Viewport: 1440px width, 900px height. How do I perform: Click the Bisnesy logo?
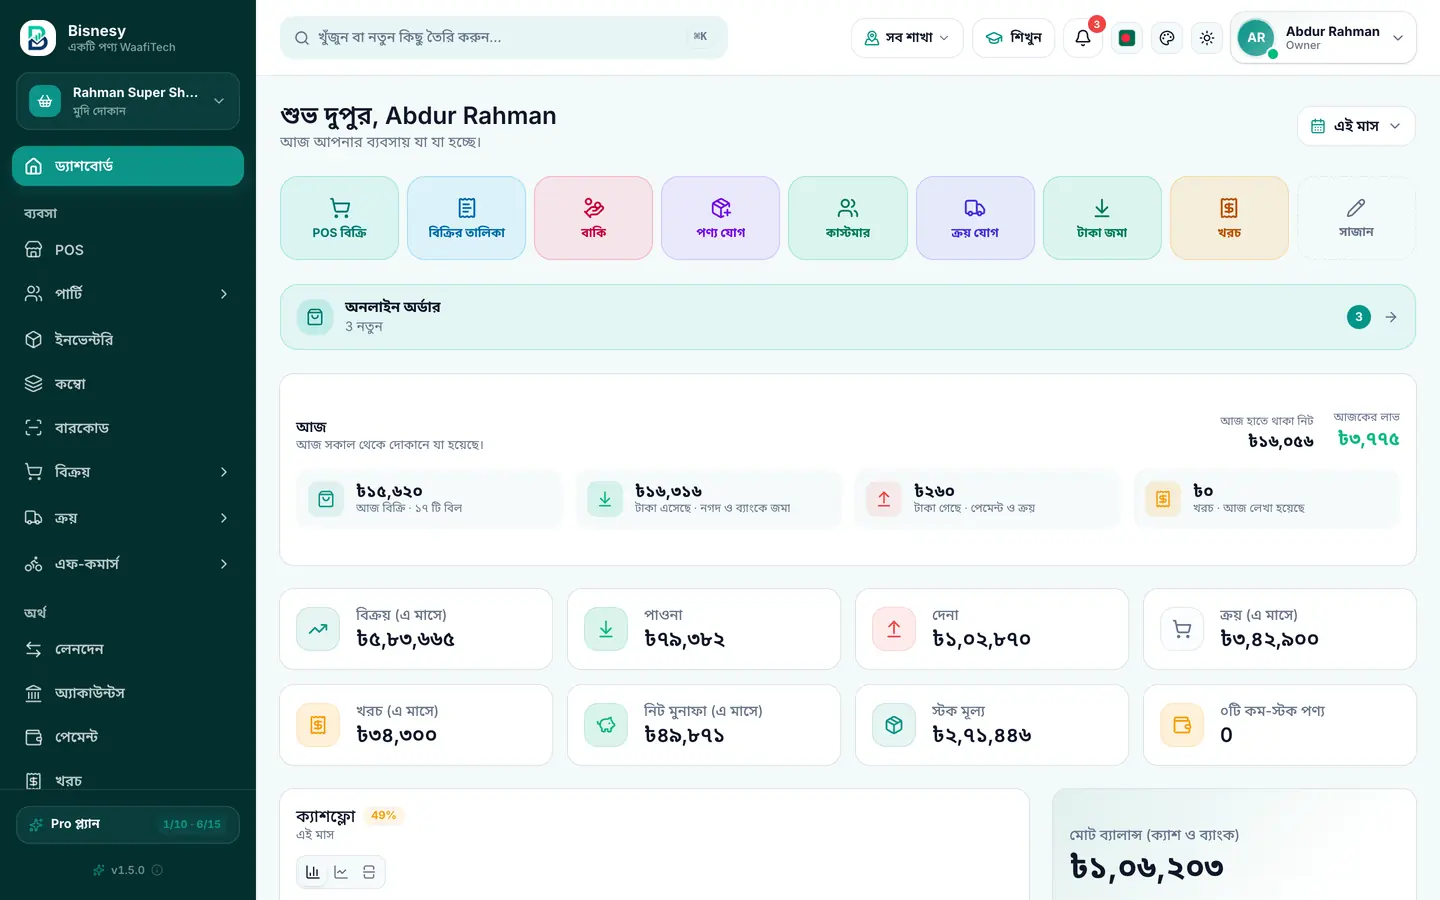click(38, 38)
